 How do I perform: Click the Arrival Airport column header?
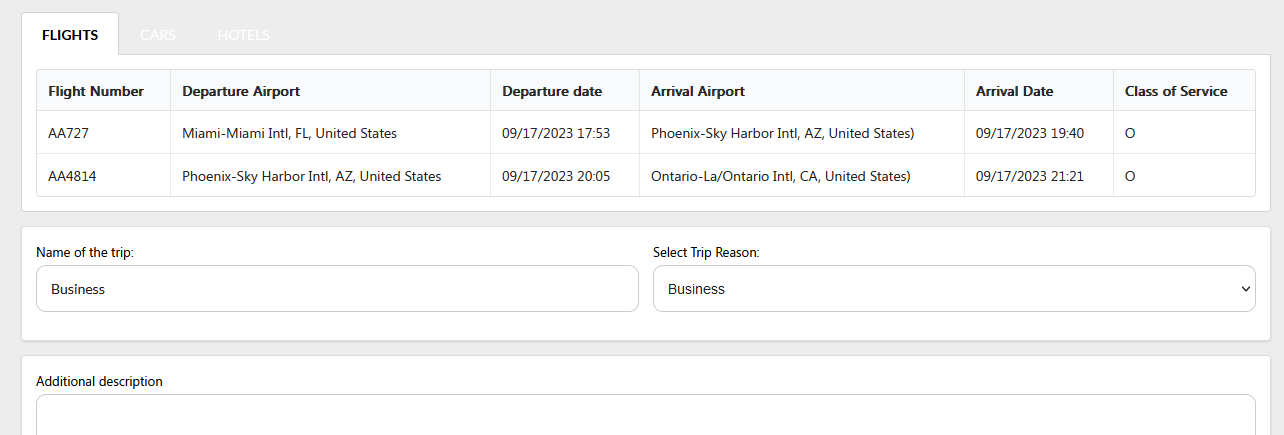(698, 91)
